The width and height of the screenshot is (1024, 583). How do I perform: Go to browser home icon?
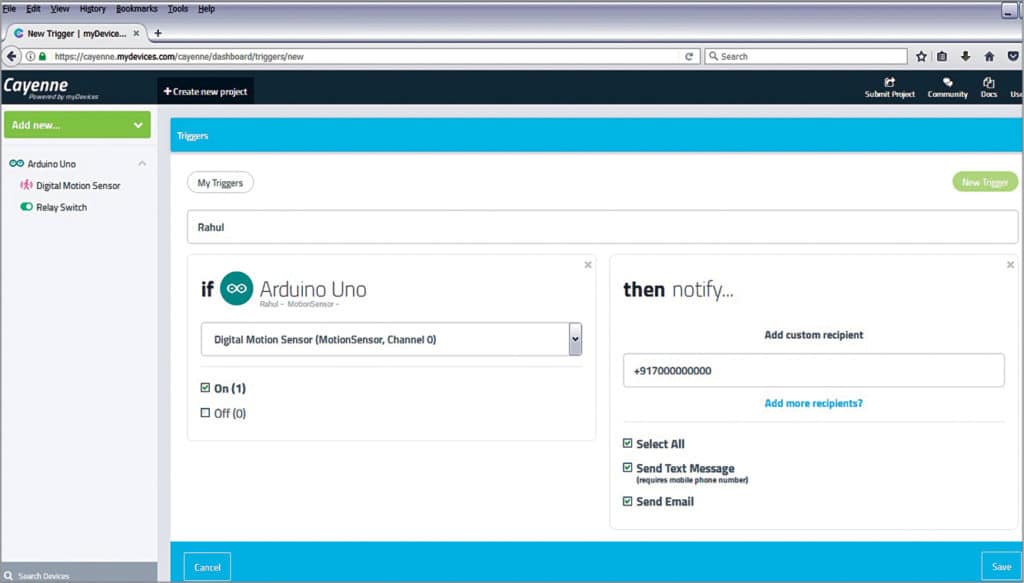[x=989, y=56]
